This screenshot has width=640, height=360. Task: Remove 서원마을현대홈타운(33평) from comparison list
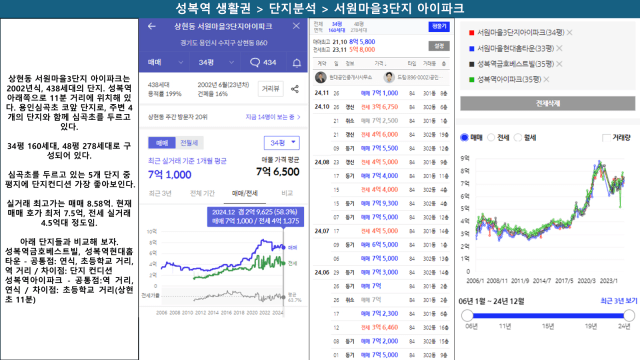(559, 48)
